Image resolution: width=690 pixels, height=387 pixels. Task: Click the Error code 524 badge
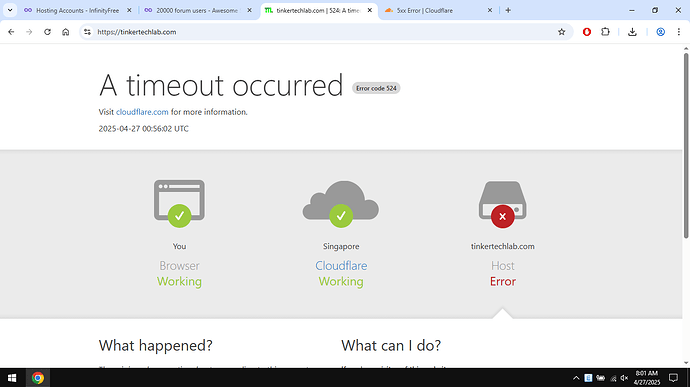click(376, 88)
